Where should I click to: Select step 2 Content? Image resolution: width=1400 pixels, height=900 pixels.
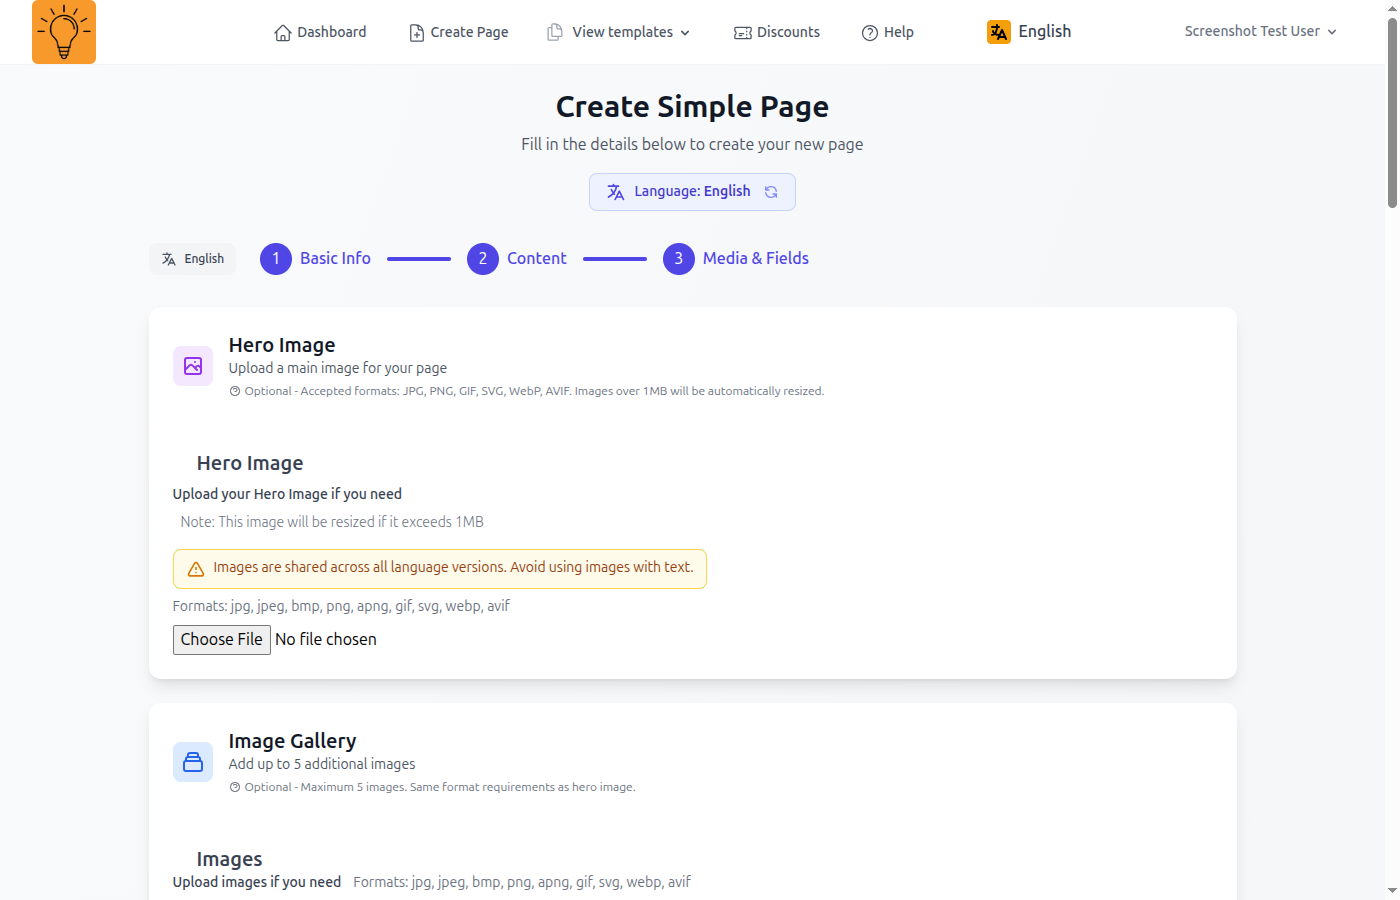point(517,259)
